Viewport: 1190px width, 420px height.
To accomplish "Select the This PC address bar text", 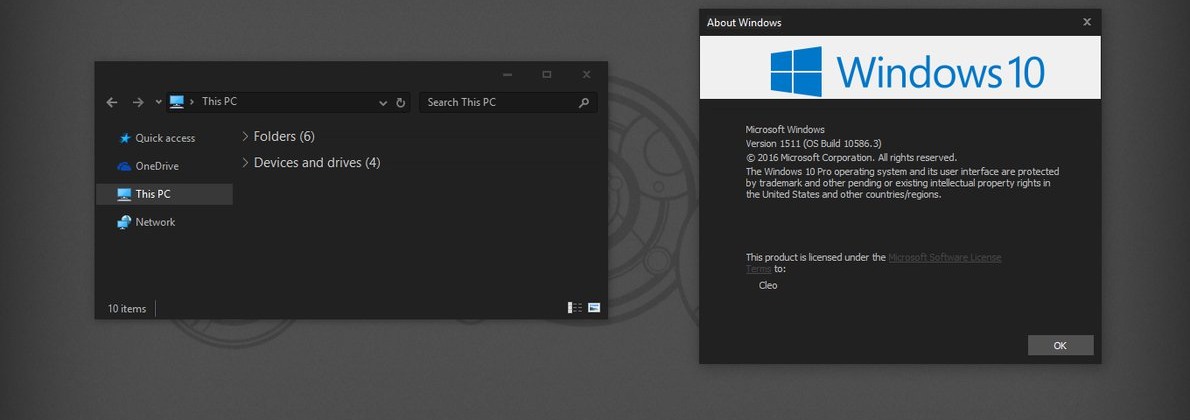I will (x=219, y=102).
